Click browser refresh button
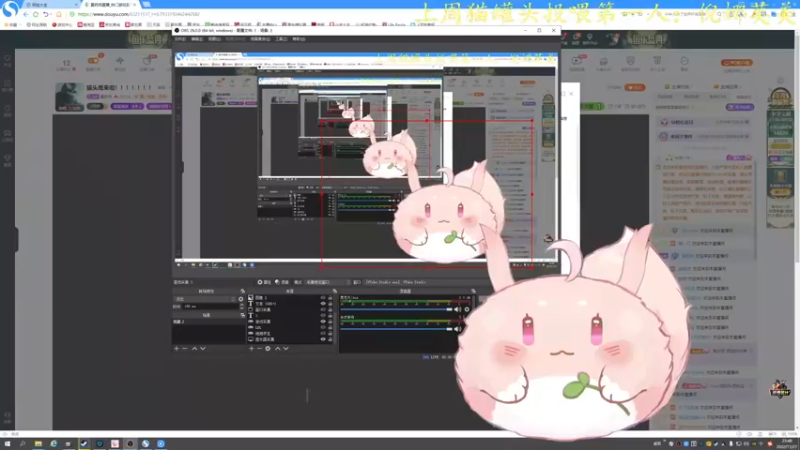Viewport: 800px width, 450px height. click(36, 14)
